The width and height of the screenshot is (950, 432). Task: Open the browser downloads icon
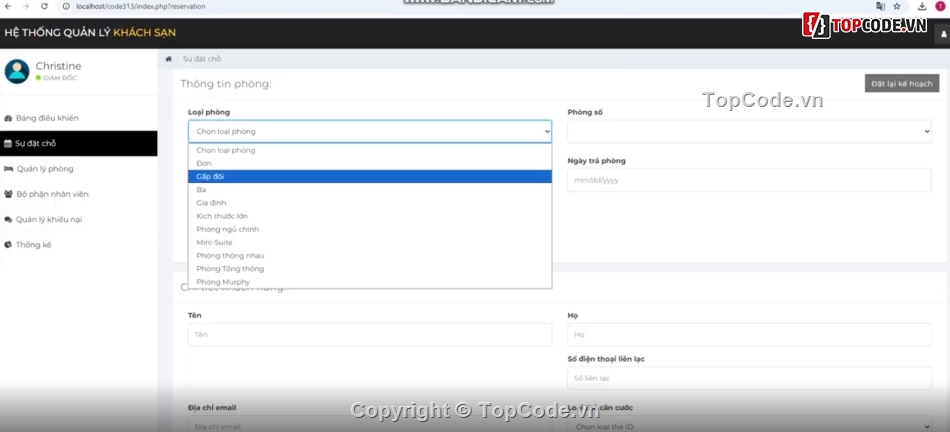[x=921, y=6]
